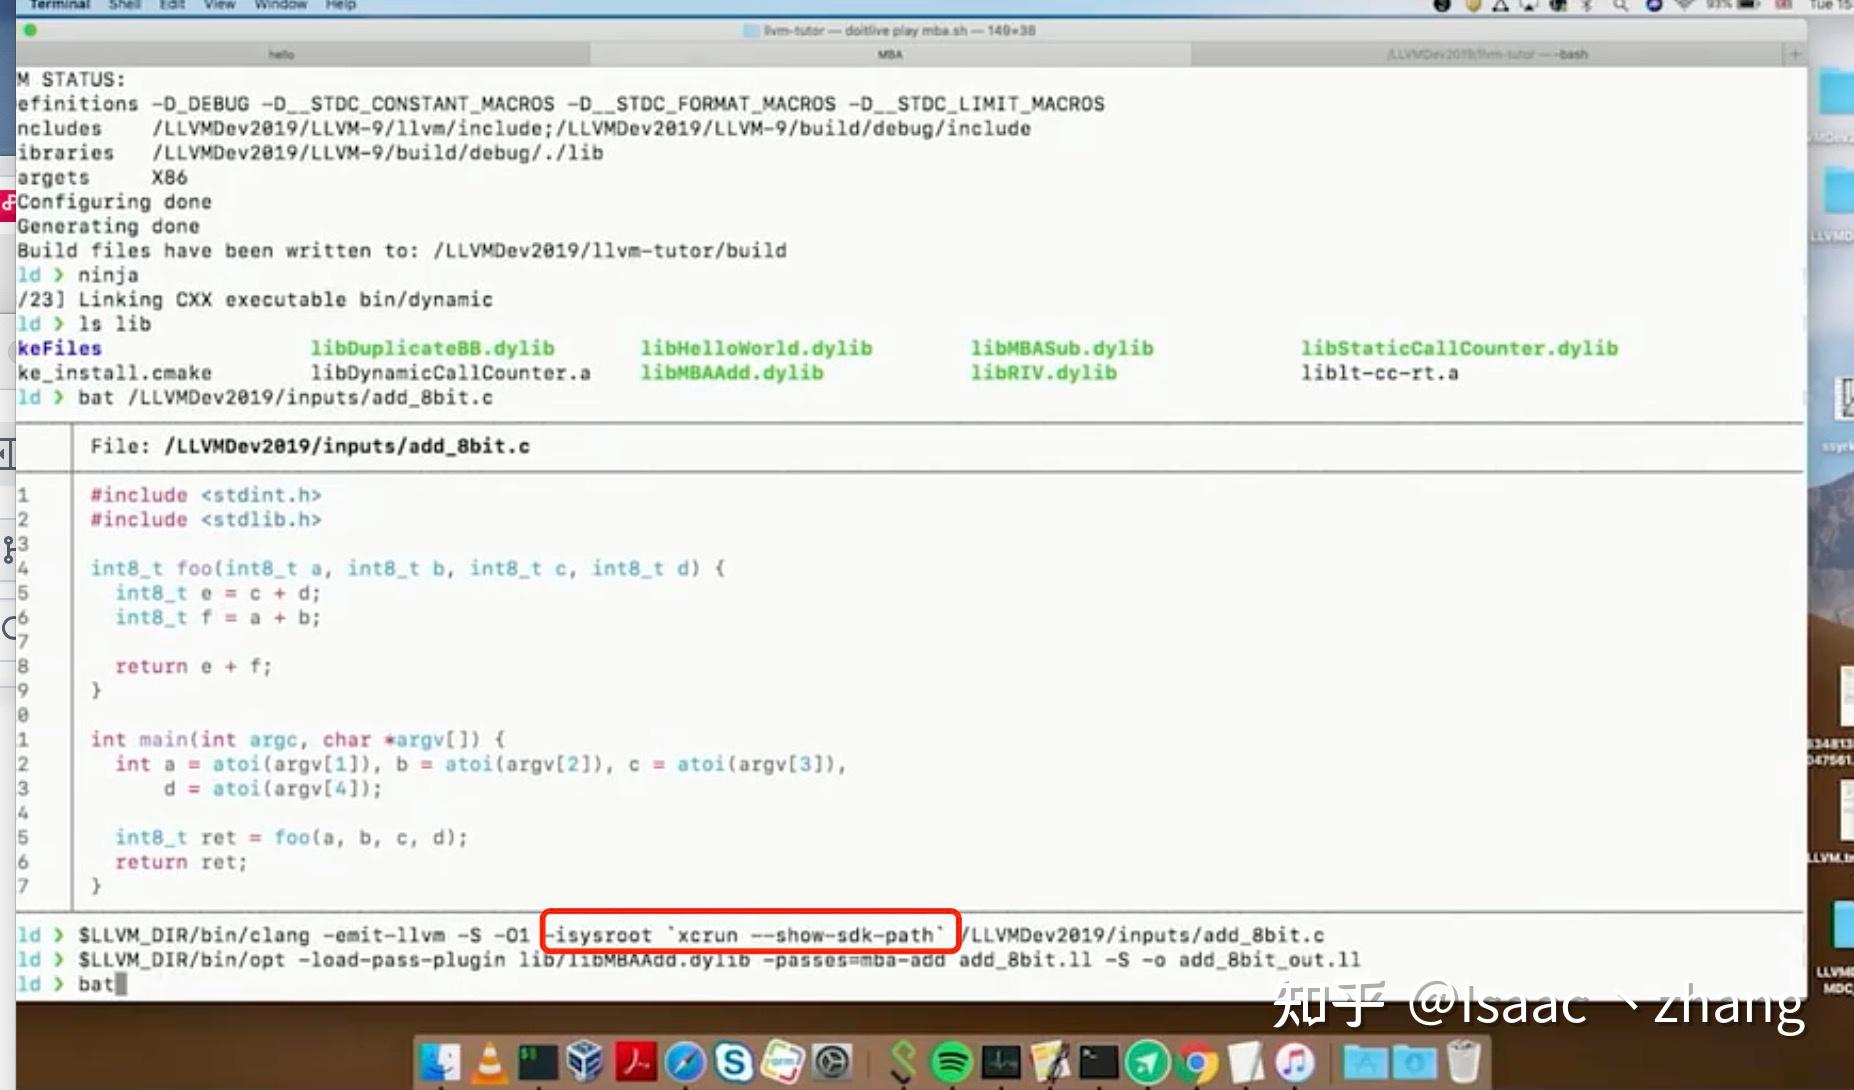Image resolution: width=1854 pixels, height=1090 pixels.
Task: Open the Wi-Fi menu in the menu bar
Action: coord(1683,5)
